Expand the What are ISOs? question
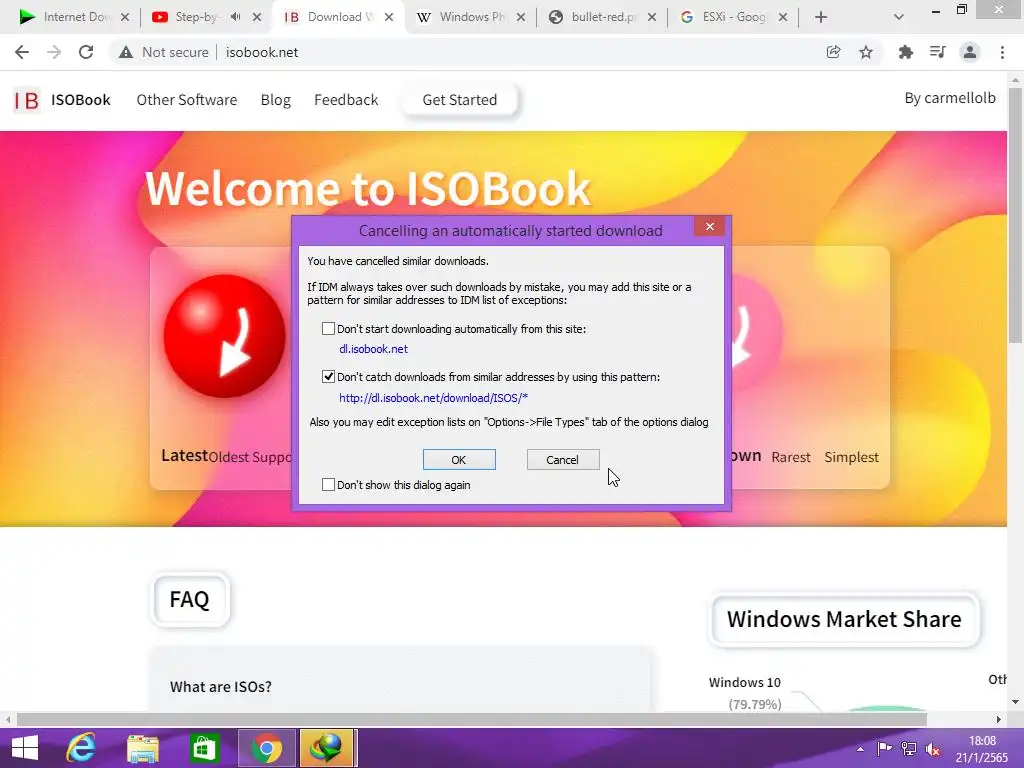Screen dimensions: 1024x768 tap(221, 687)
